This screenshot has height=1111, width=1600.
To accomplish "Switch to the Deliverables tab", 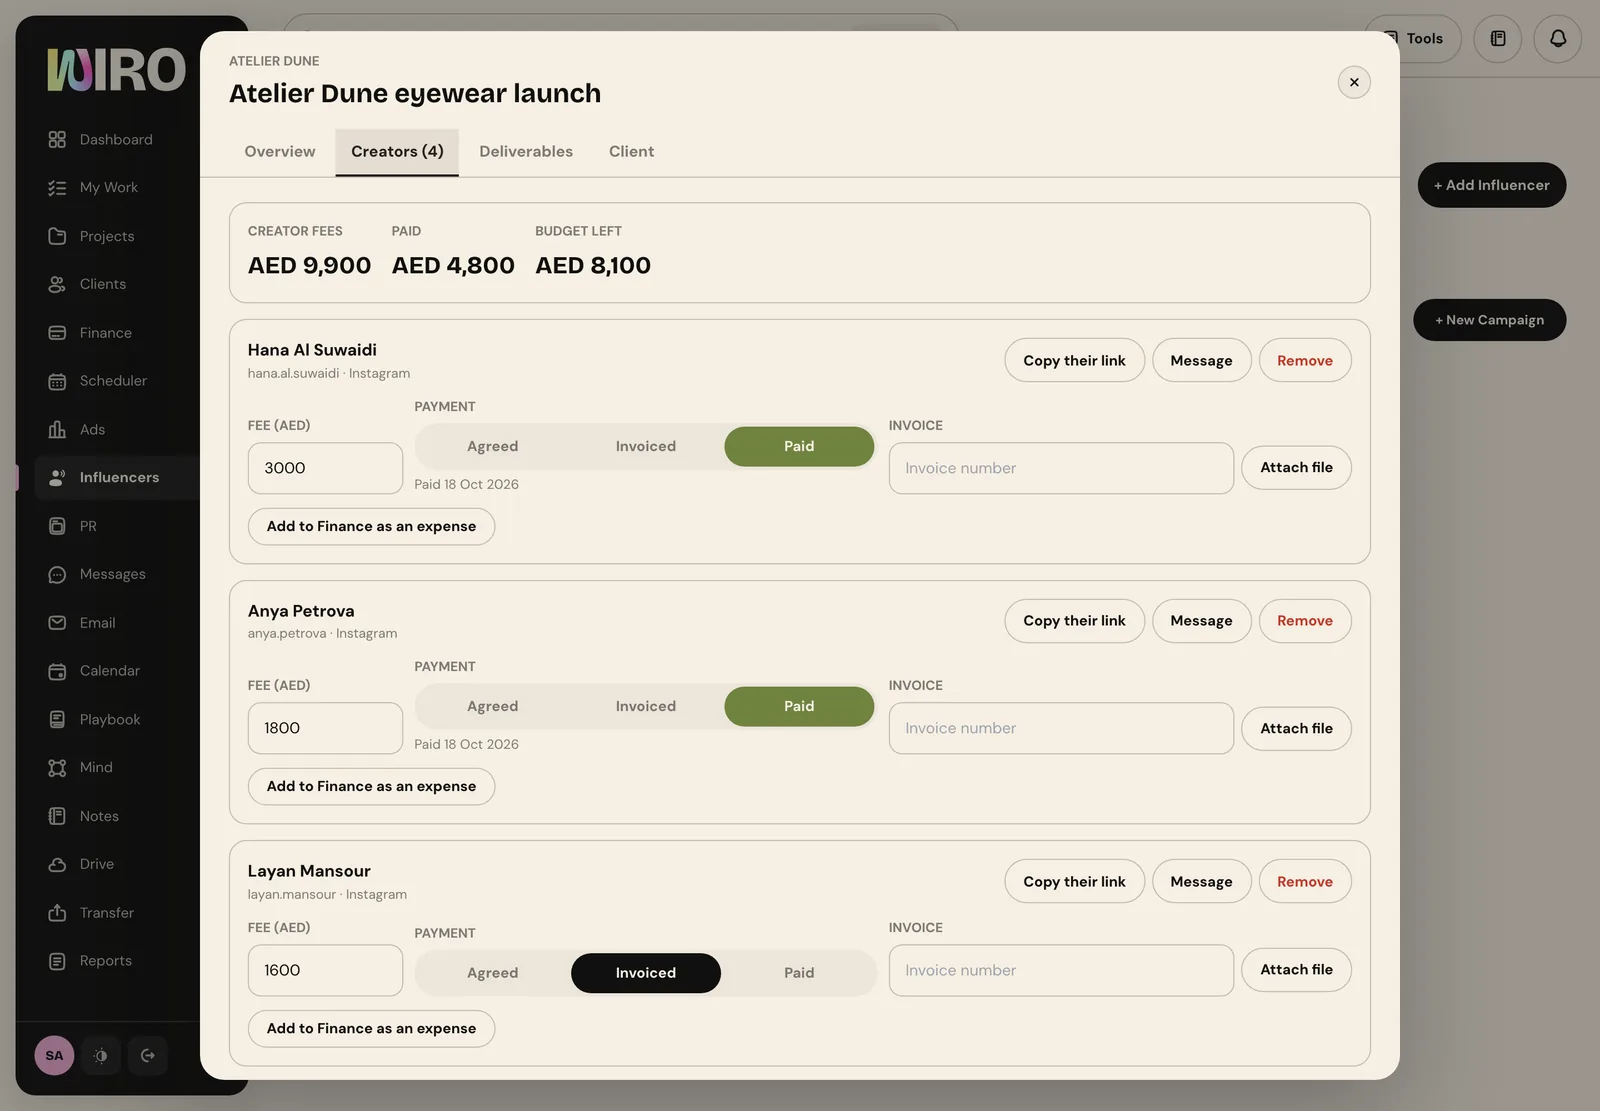I will click(526, 152).
